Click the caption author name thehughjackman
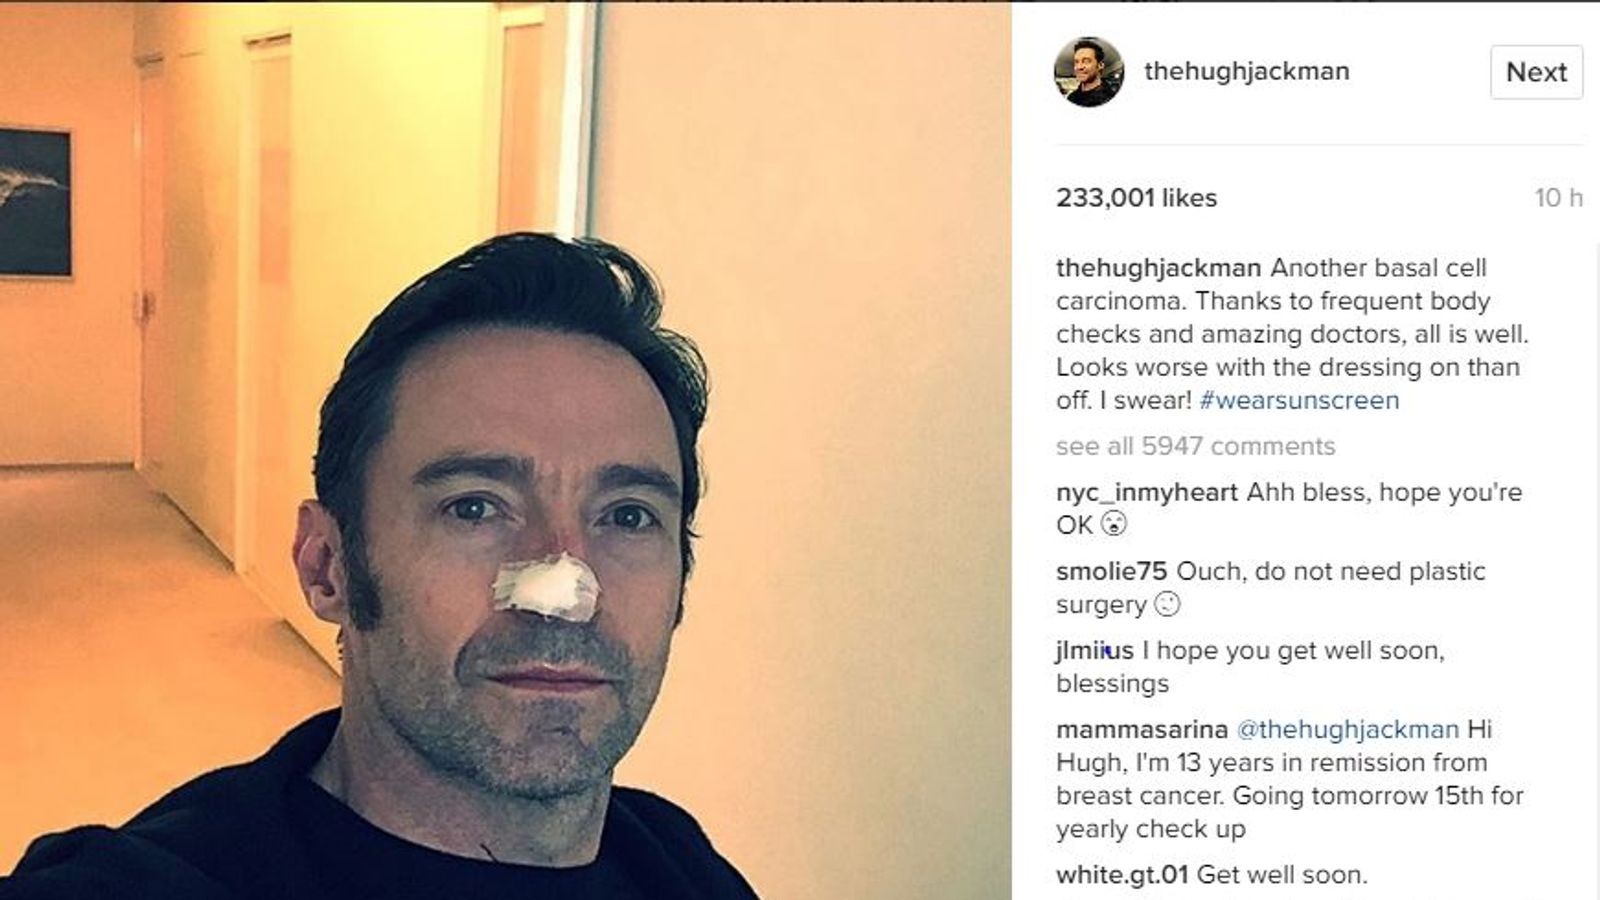 (1158, 268)
